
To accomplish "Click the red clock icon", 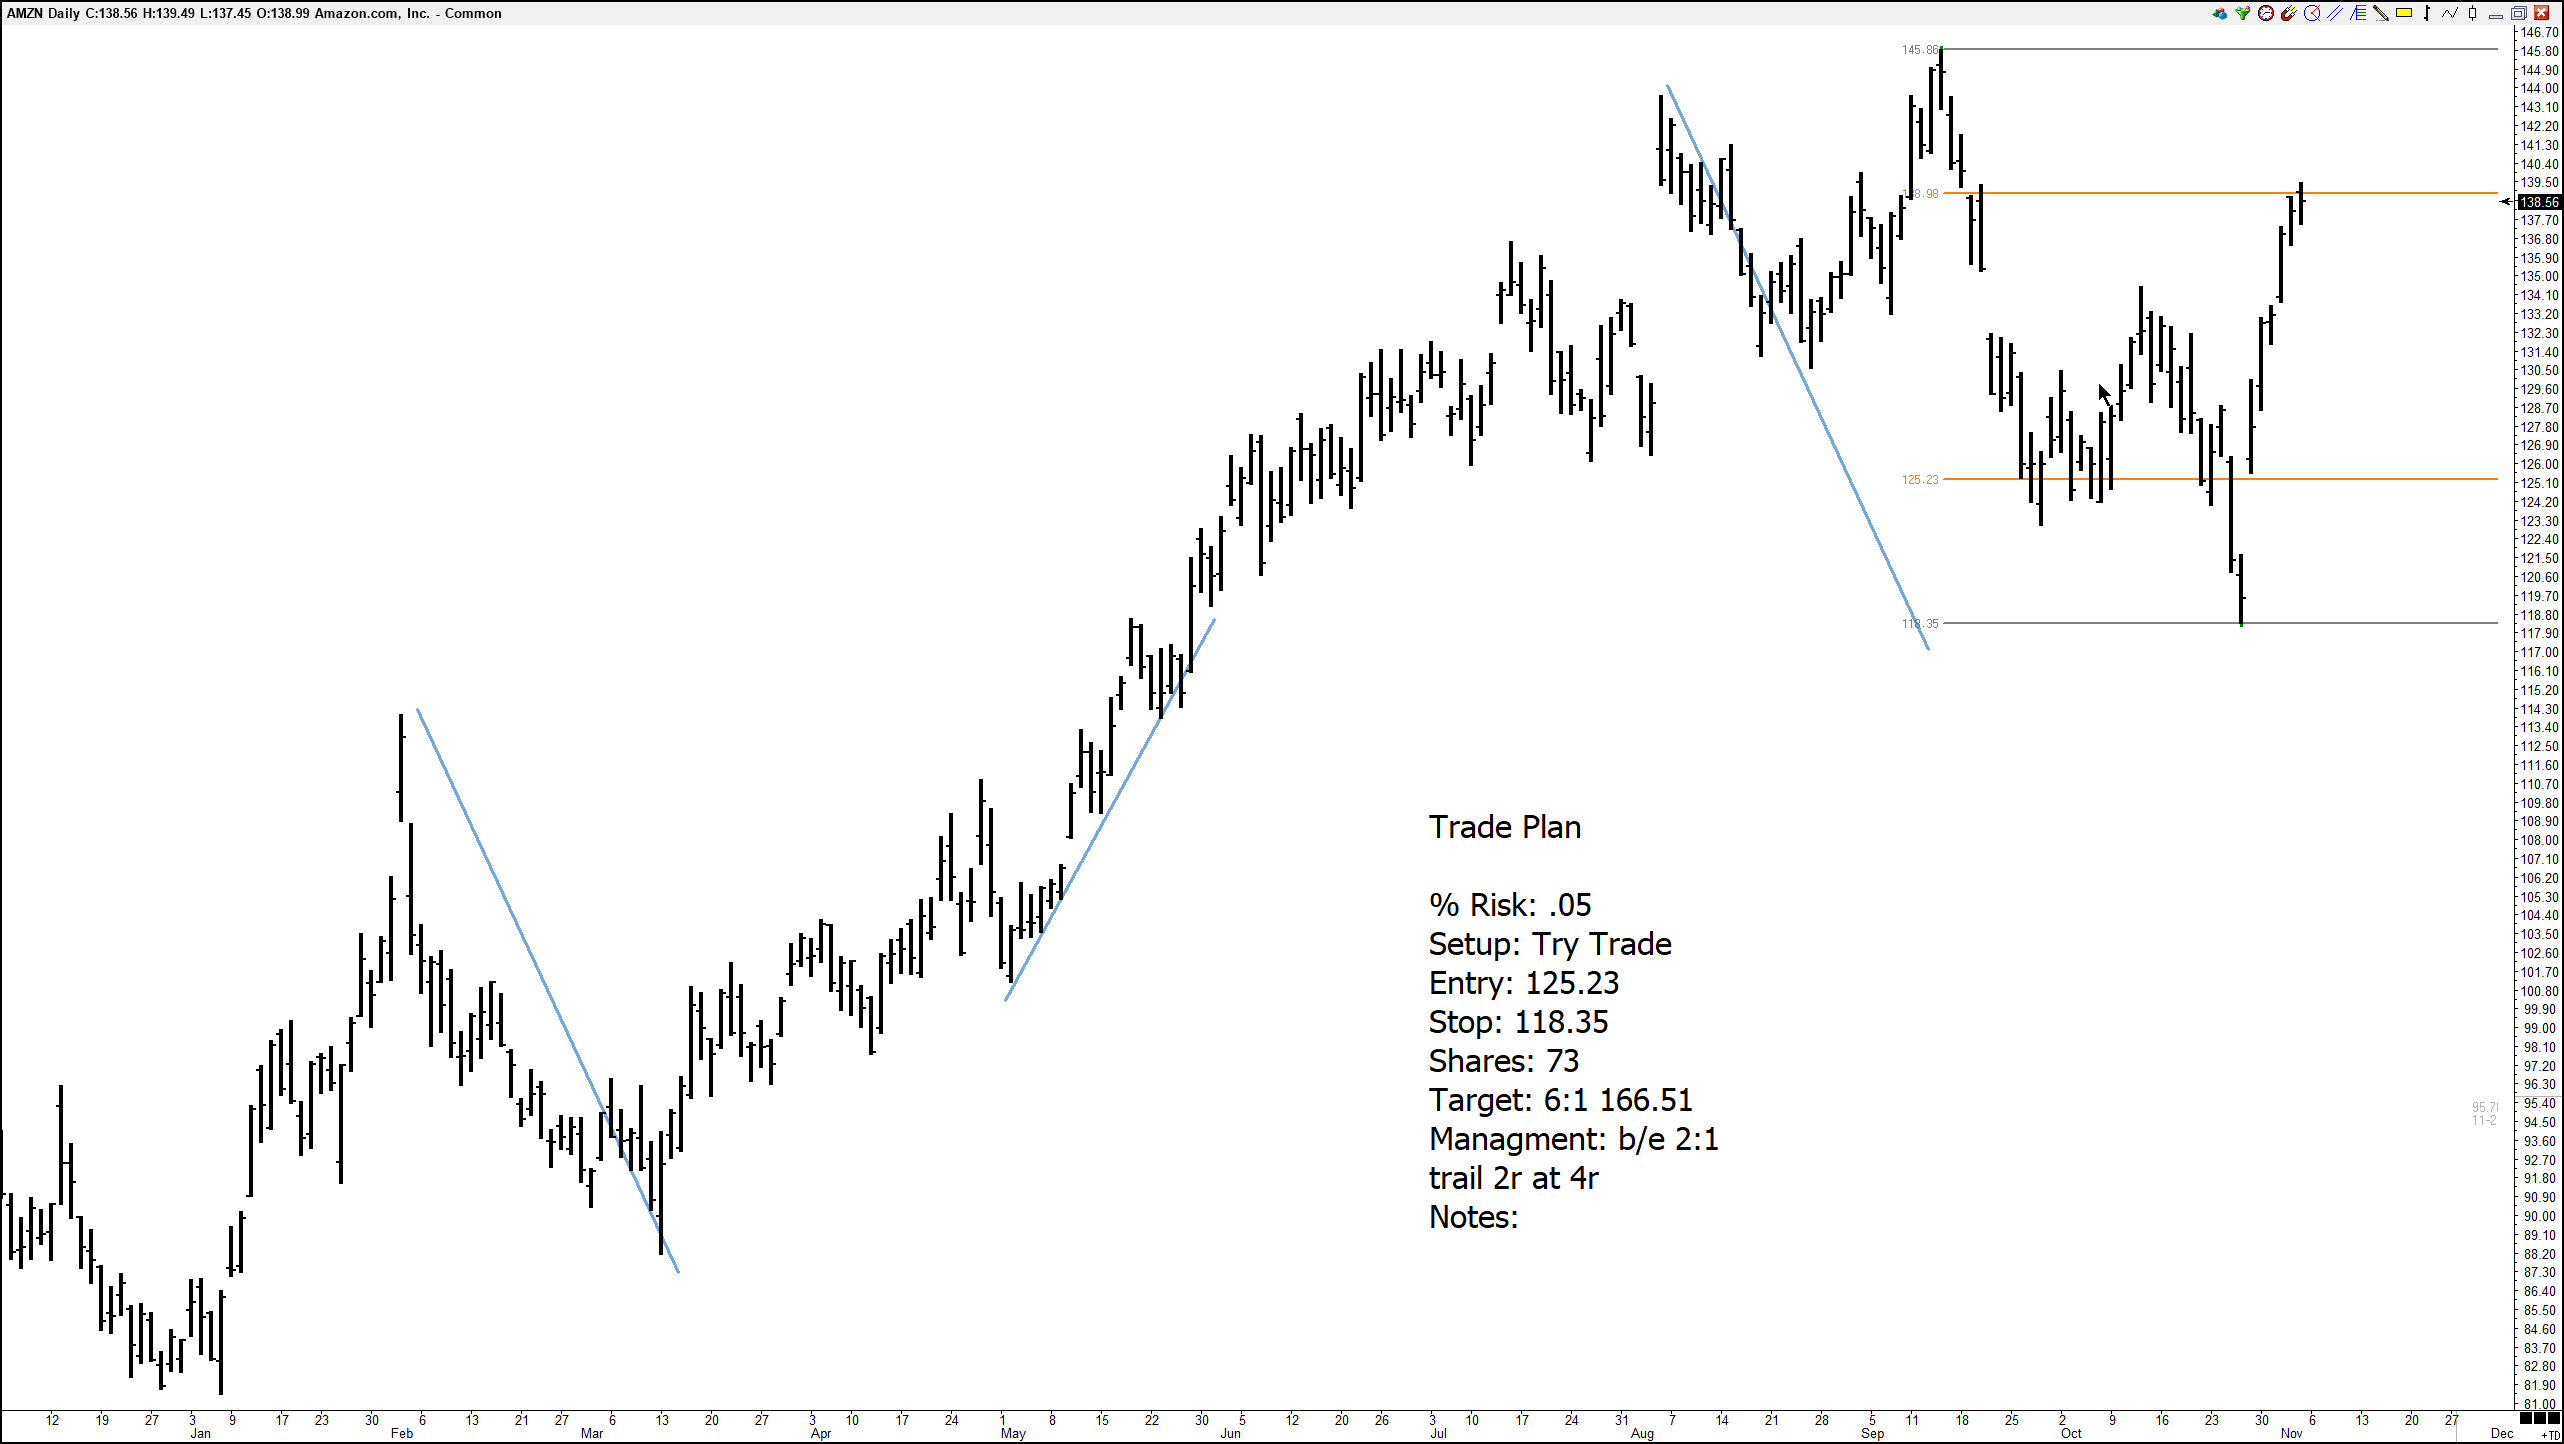I will [x=2266, y=13].
